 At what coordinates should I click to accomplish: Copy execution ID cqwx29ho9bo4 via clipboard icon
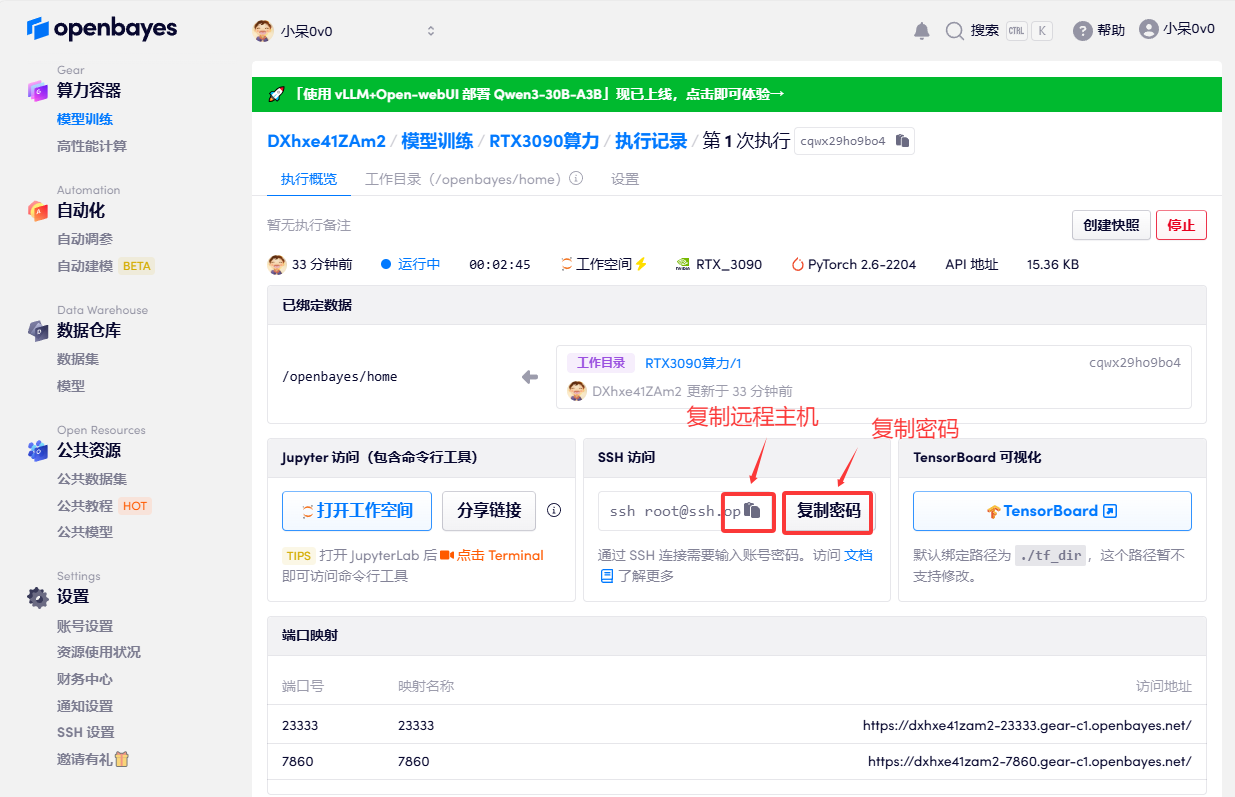pyautogui.click(x=902, y=141)
